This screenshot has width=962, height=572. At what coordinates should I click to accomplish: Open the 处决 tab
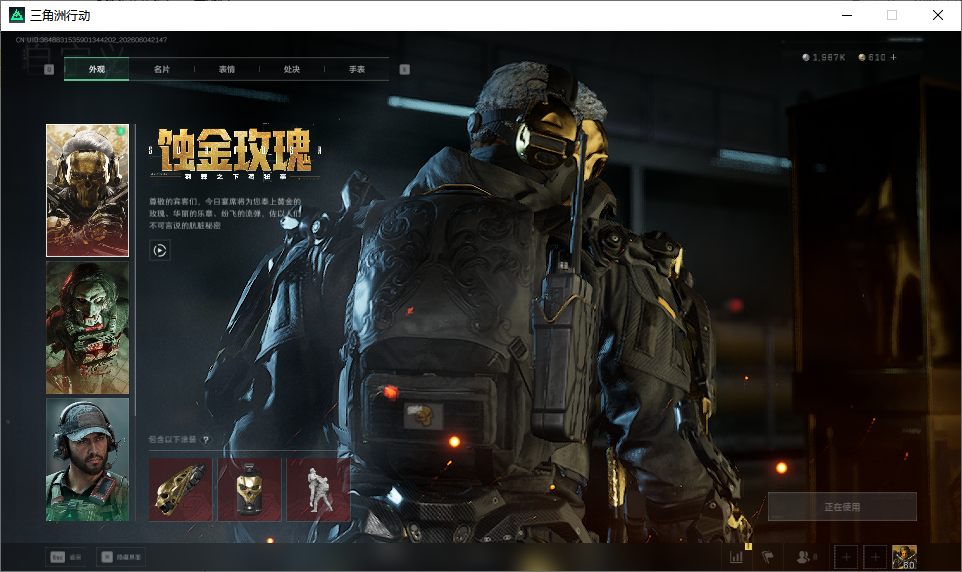pyautogui.click(x=291, y=69)
